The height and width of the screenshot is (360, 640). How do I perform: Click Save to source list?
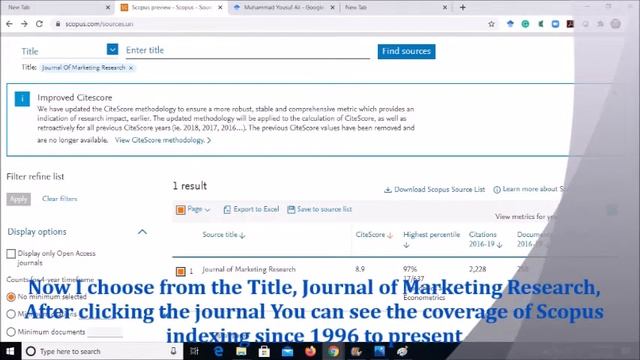(x=320, y=209)
